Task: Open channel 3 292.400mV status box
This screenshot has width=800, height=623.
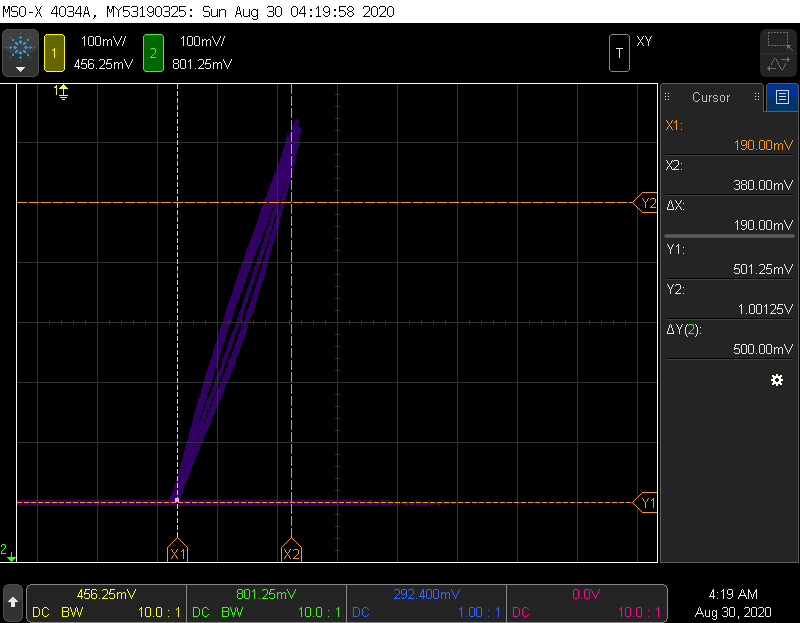Action: pos(425,602)
